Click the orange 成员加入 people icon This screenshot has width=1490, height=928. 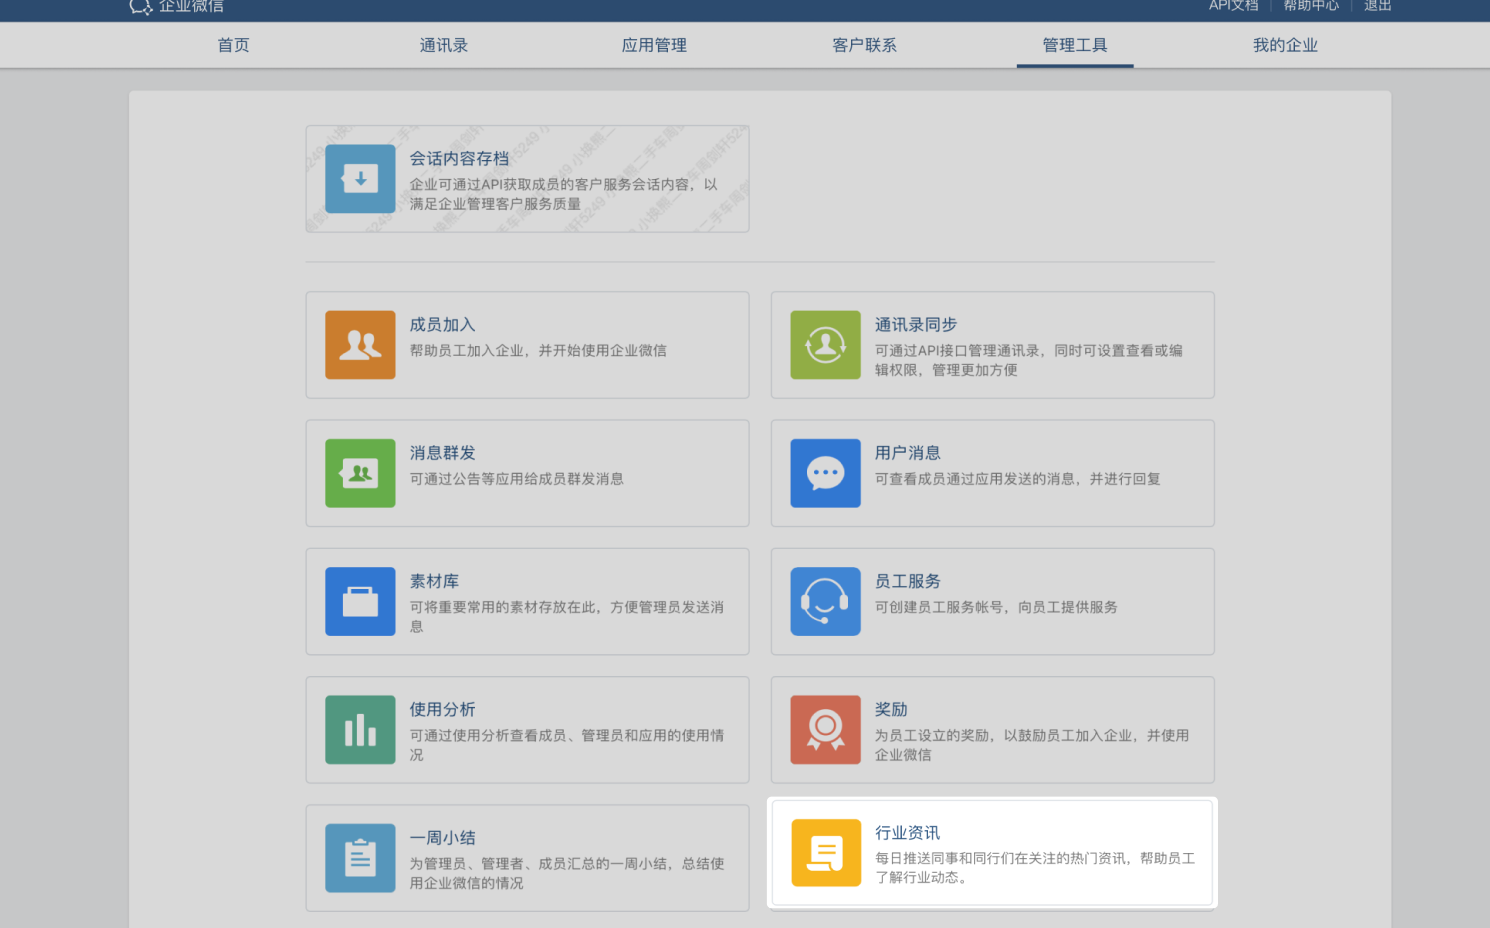[360, 345]
